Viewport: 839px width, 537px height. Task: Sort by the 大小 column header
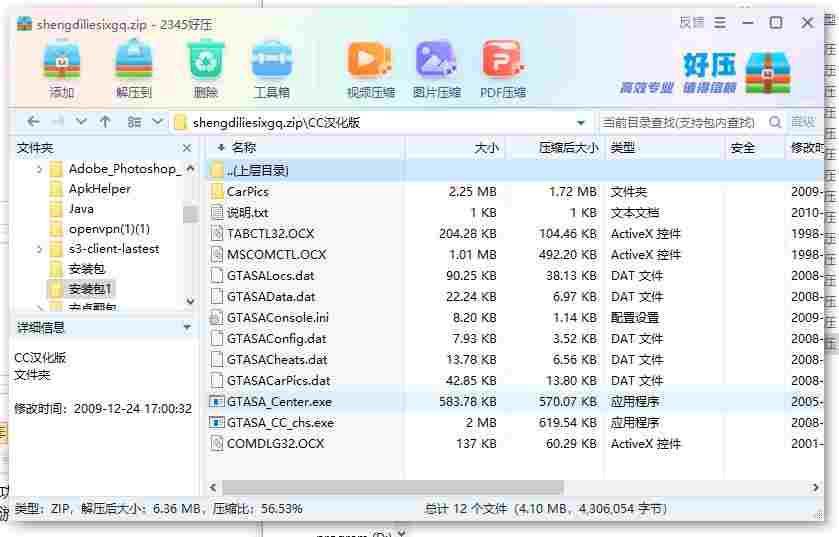pyautogui.click(x=454, y=148)
